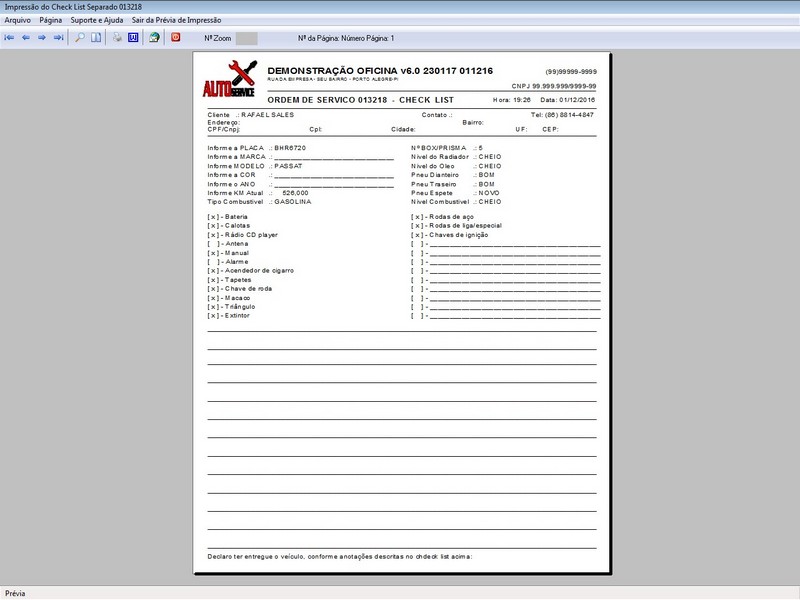Click Pneu Espete NOVO value
Image resolution: width=800 pixels, height=600 pixels.
click(x=489, y=193)
